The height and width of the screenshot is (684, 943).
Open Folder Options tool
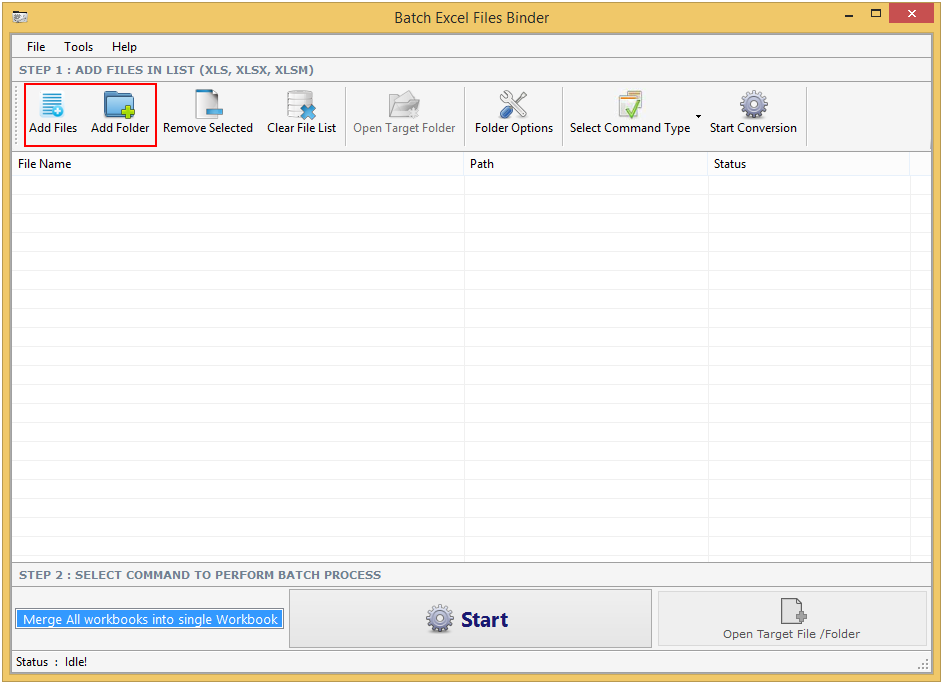[x=514, y=114]
